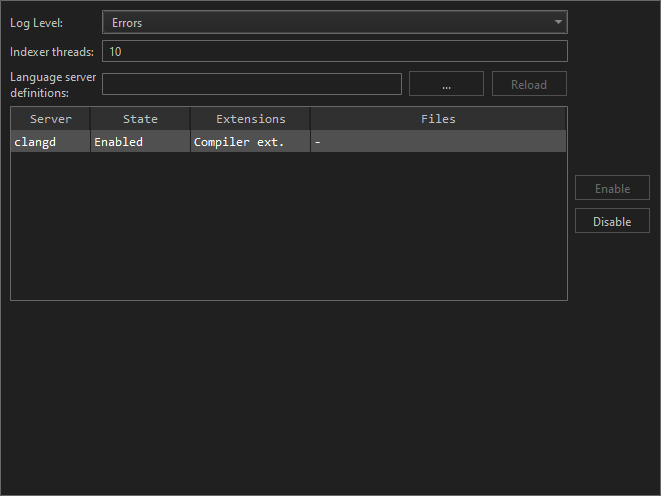Select the Enabled state cell

pos(140,142)
